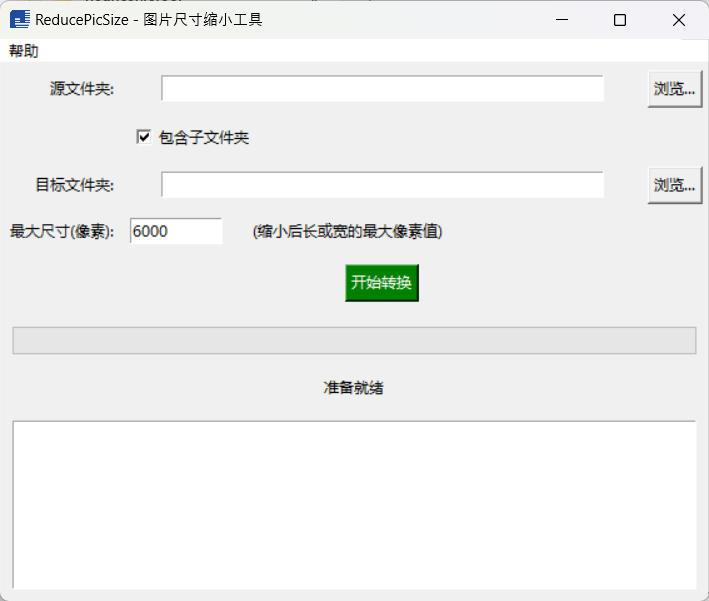Click the 包含子文件夹 label text
The image size is (709, 601).
click(203, 137)
